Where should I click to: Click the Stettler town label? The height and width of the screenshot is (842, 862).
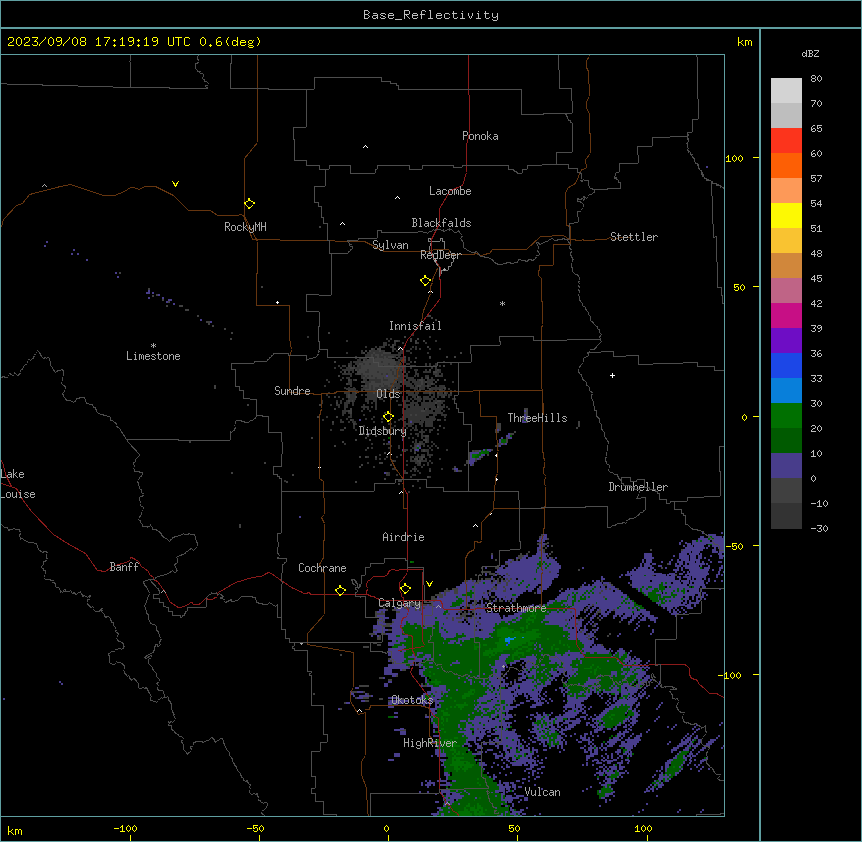point(634,237)
